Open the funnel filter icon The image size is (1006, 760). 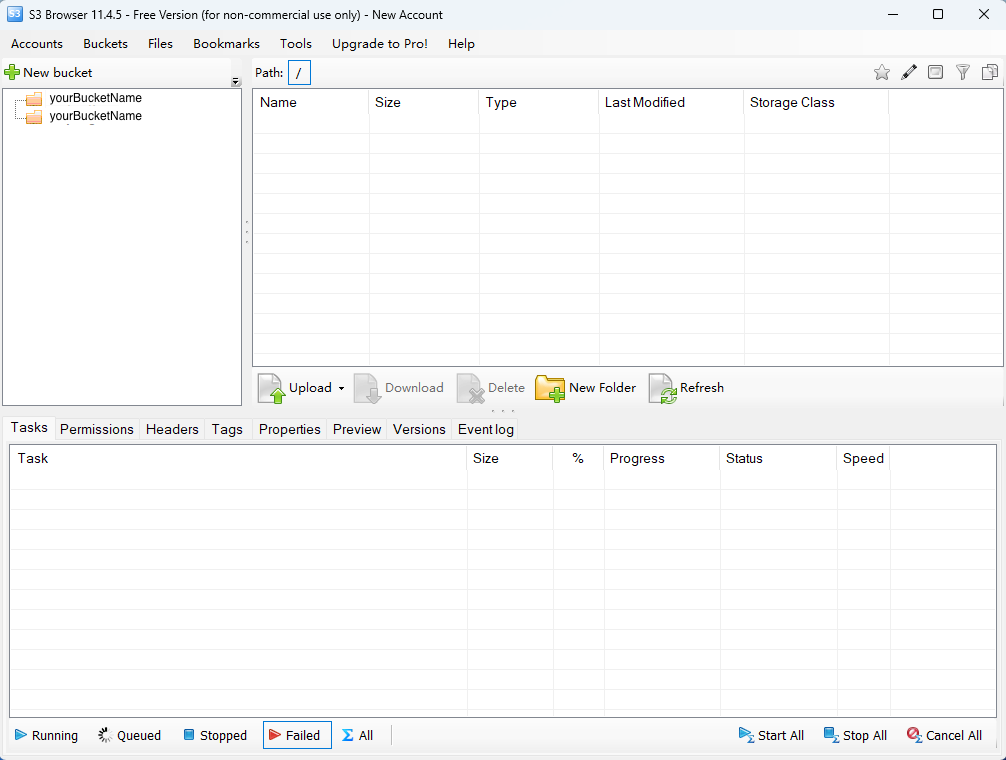point(962,72)
